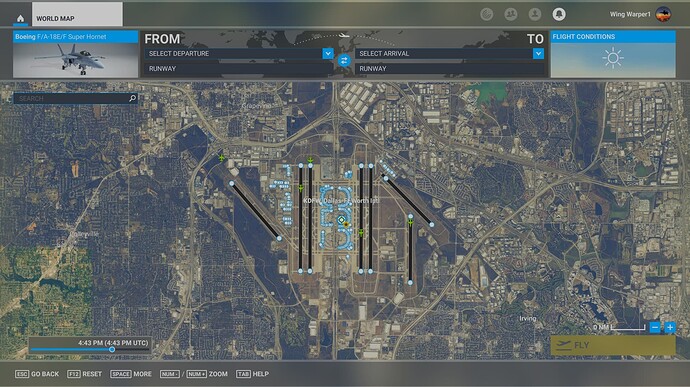The height and width of the screenshot is (387, 690).
Task: Click the green plane midway on outer west runway
Action: [301, 188]
